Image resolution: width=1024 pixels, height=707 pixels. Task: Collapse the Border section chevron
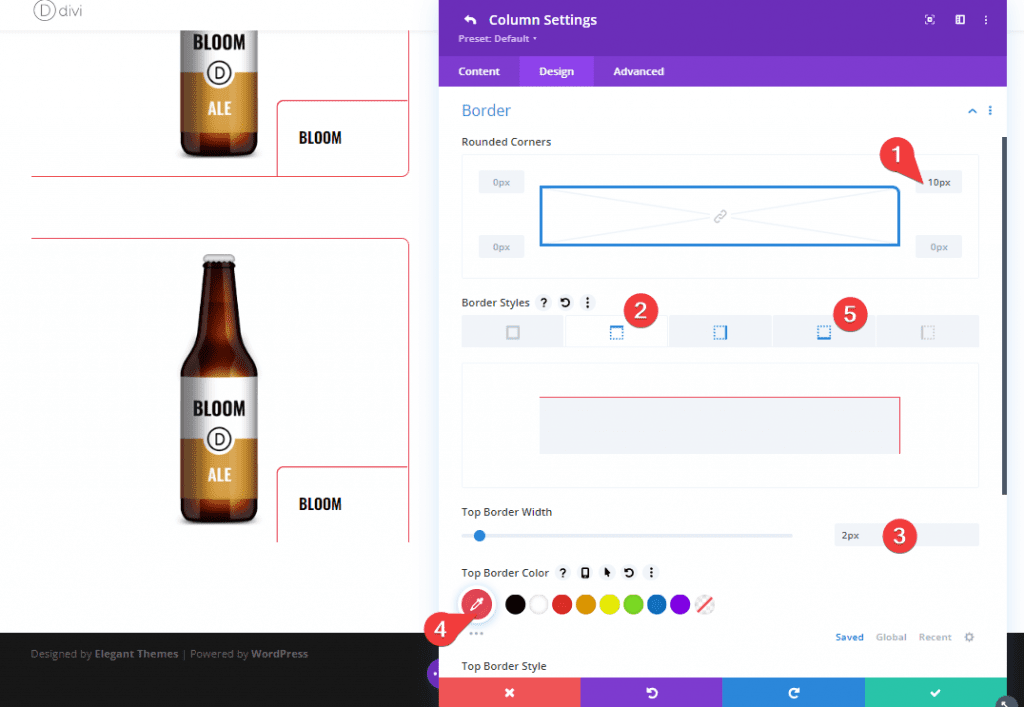click(972, 111)
